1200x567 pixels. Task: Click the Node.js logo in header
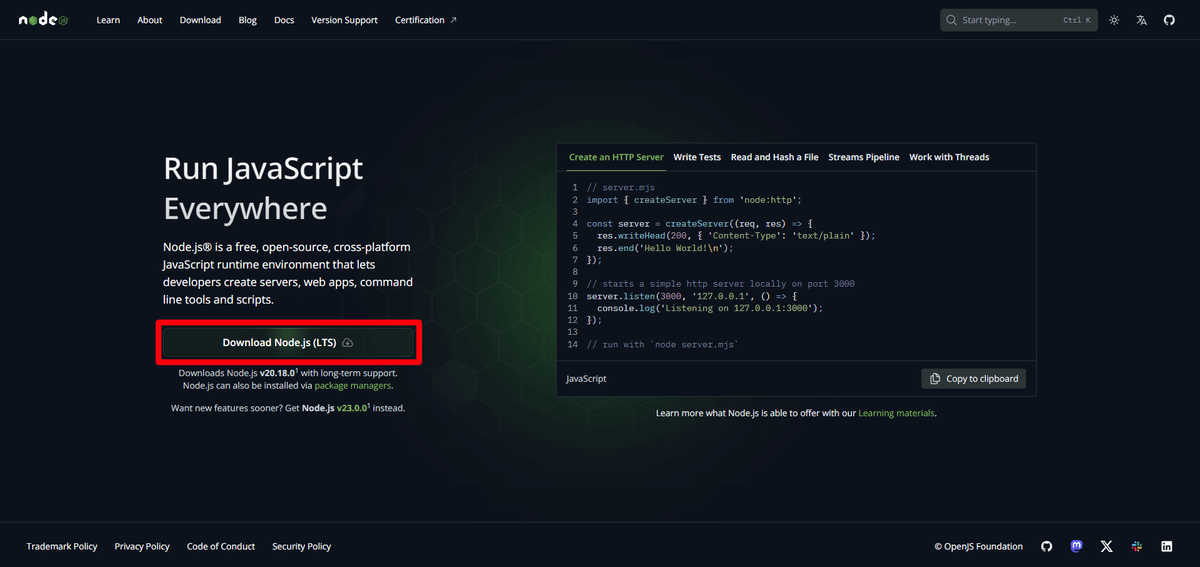(x=43, y=20)
